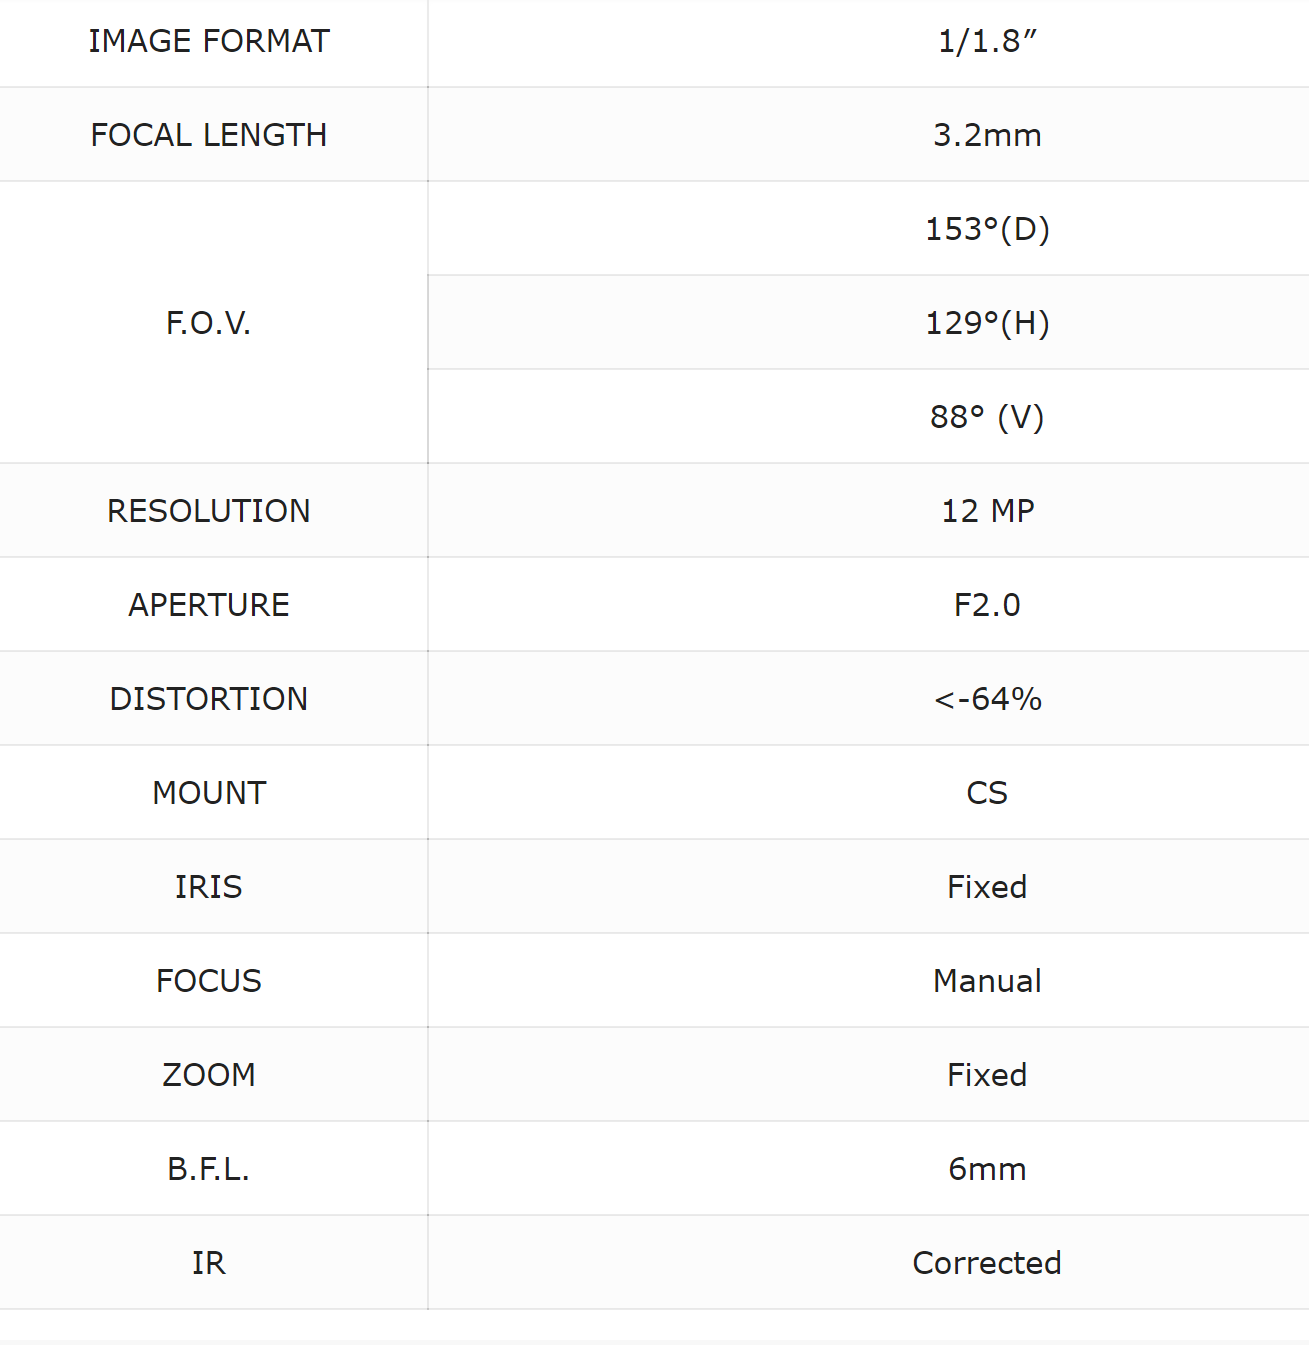The height and width of the screenshot is (1345, 1309).
Task: Click the APERTURE label
Action: pyautogui.click(x=209, y=605)
